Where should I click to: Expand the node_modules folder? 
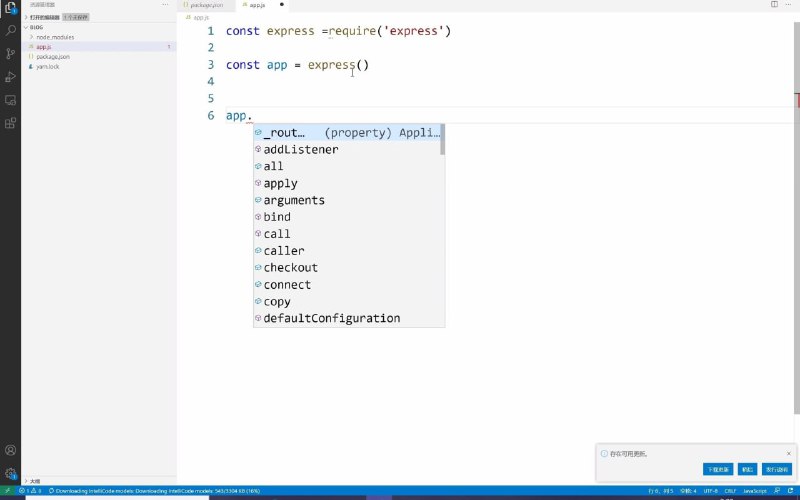point(55,37)
